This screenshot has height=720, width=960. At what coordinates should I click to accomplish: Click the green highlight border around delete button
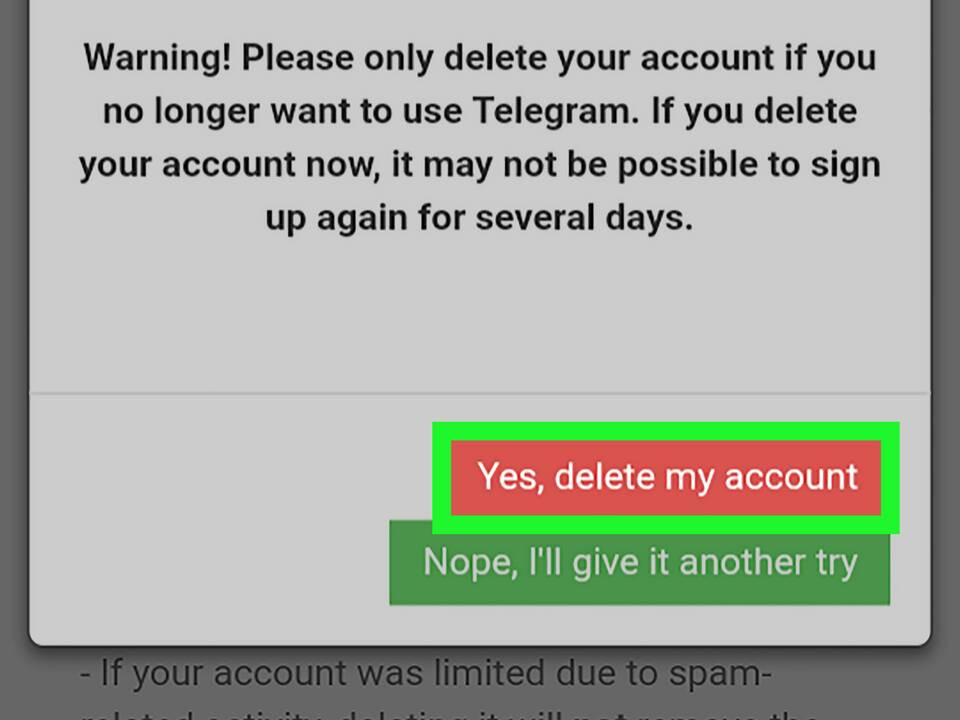(x=666, y=431)
